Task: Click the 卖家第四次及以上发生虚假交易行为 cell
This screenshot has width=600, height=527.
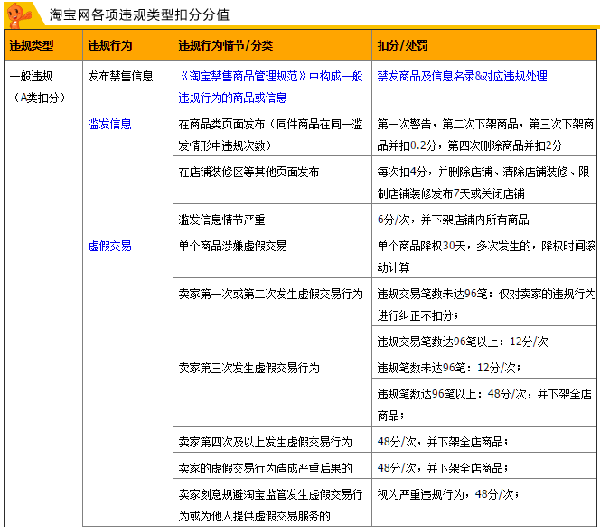Action: [x=265, y=441]
